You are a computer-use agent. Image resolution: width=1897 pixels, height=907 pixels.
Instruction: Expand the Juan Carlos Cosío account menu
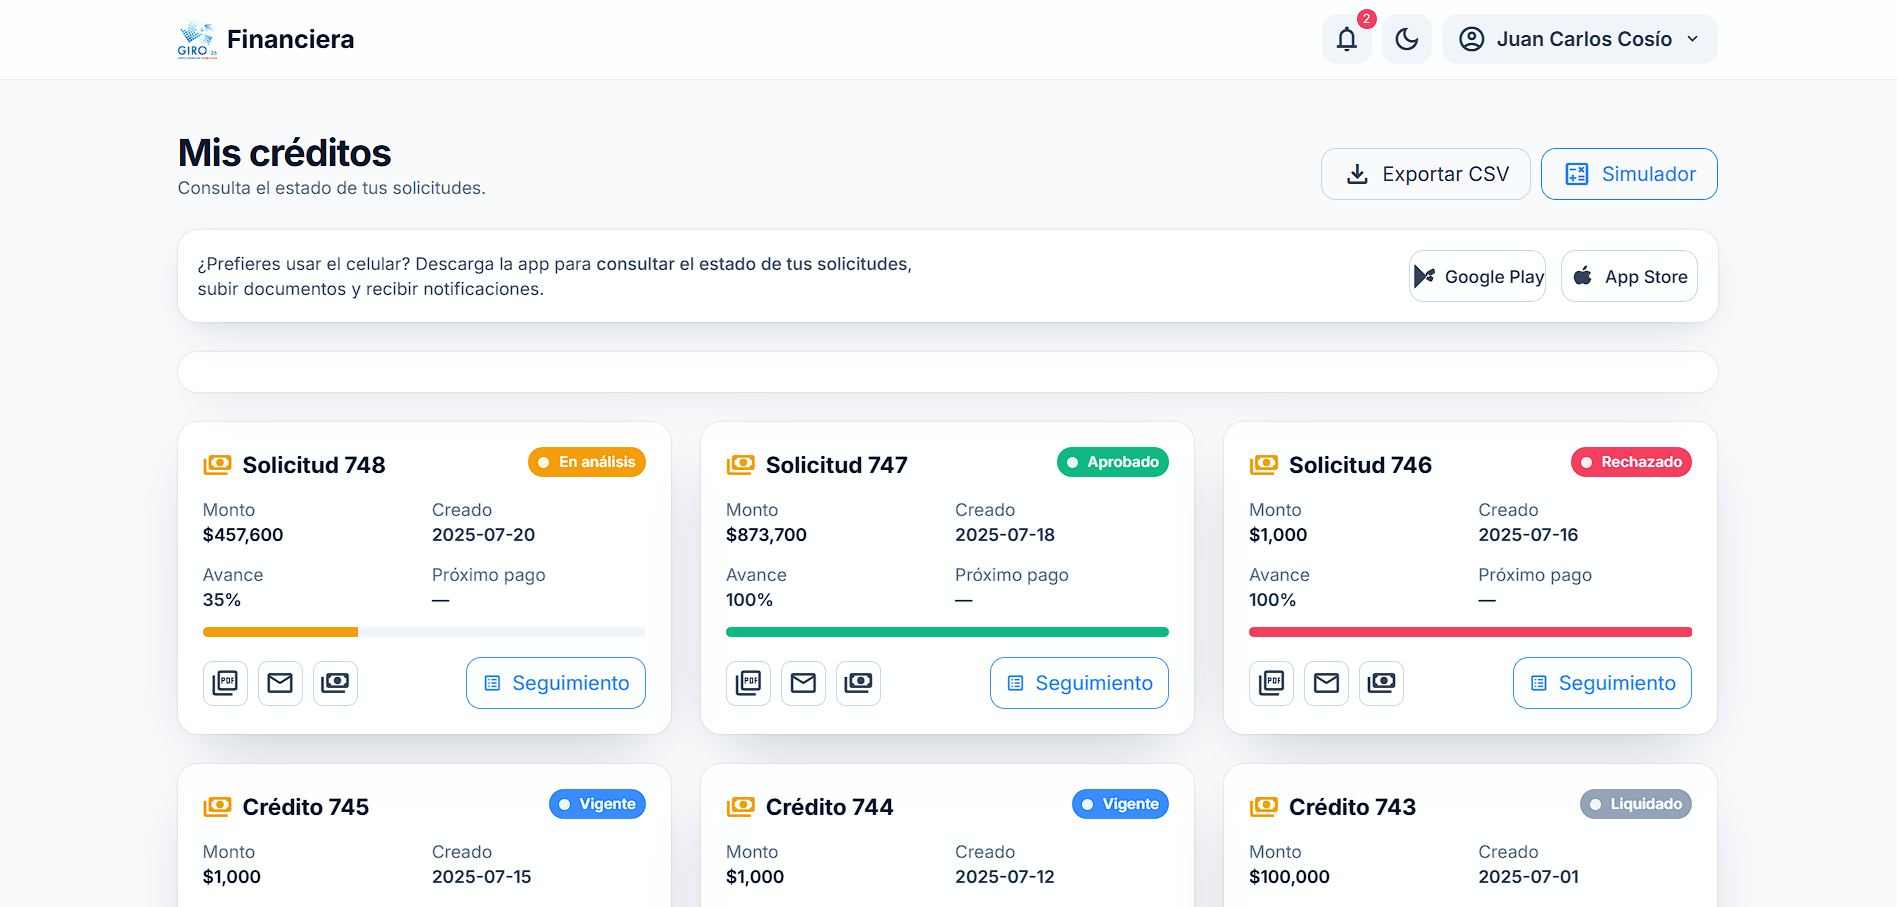(x=1578, y=38)
